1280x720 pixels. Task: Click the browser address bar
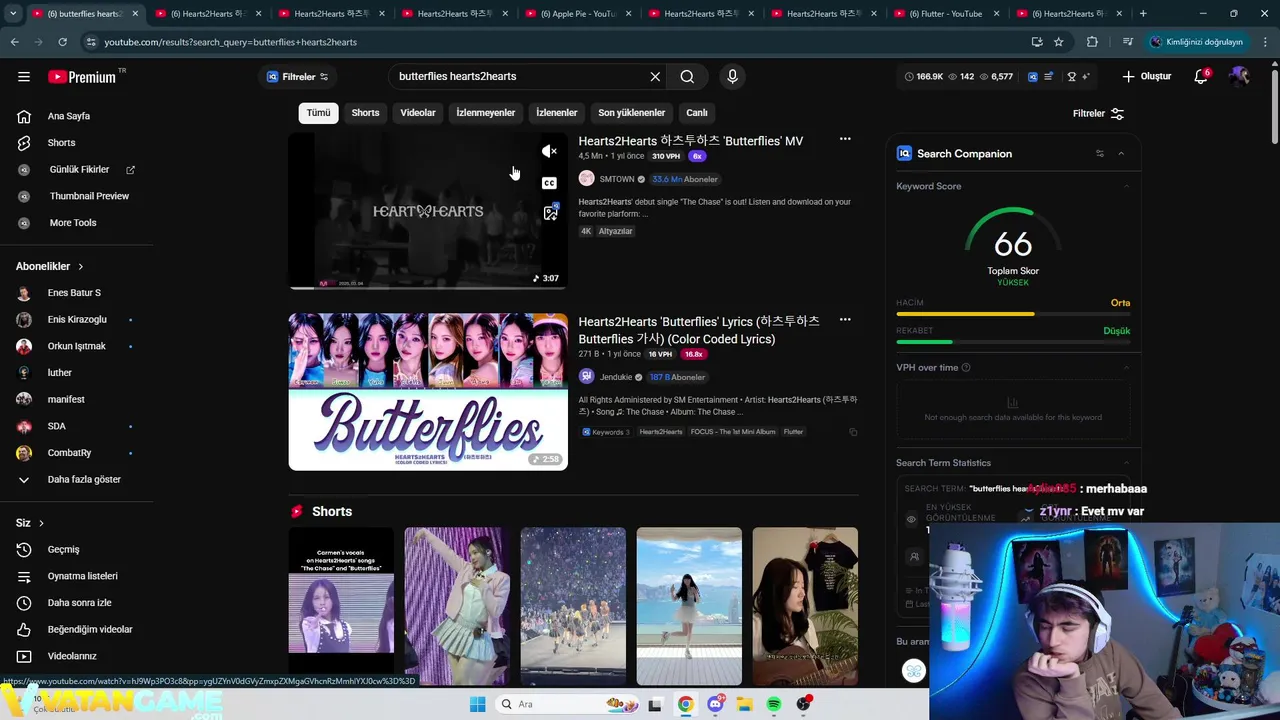click(x=560, y=42)
